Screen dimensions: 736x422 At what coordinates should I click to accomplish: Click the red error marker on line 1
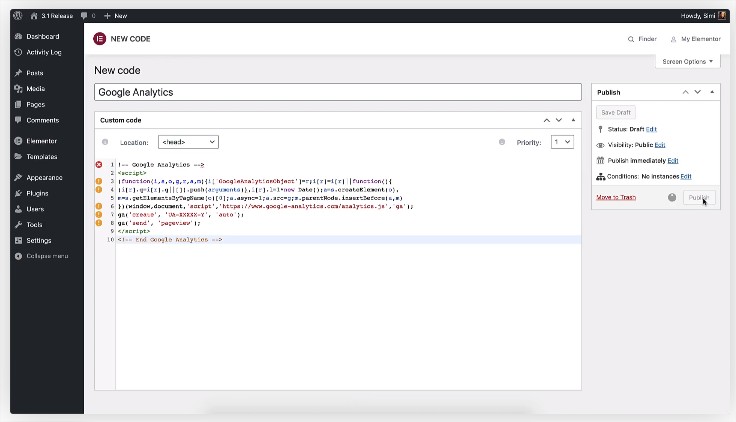coord(99,164)
